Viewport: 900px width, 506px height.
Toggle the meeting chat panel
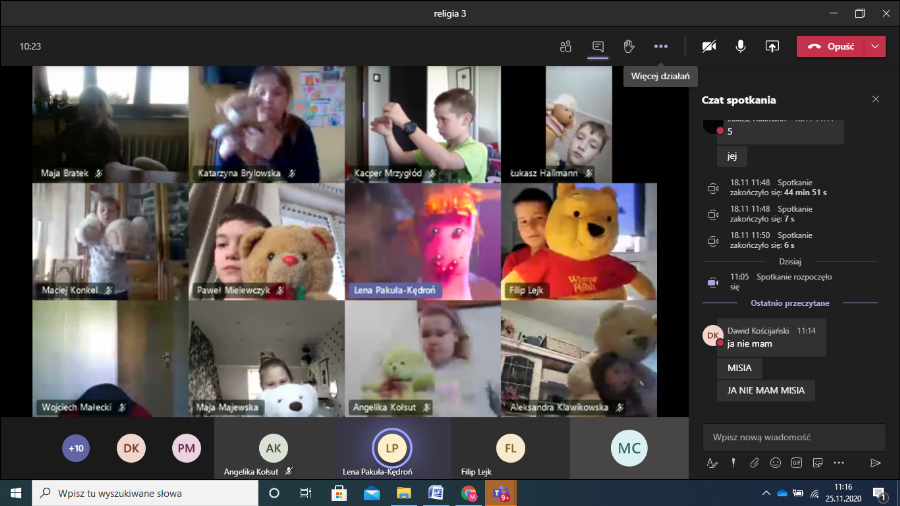pos(598,46)
